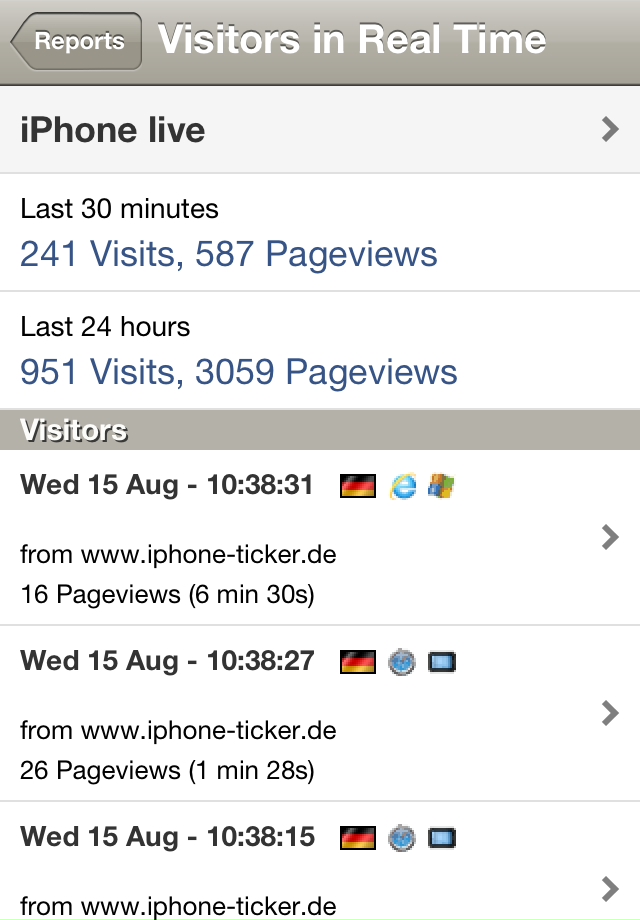Screen dimensions: 640x920
Task: Tap the 241 Visits, 587 Pageviews link
Action: 229,254
